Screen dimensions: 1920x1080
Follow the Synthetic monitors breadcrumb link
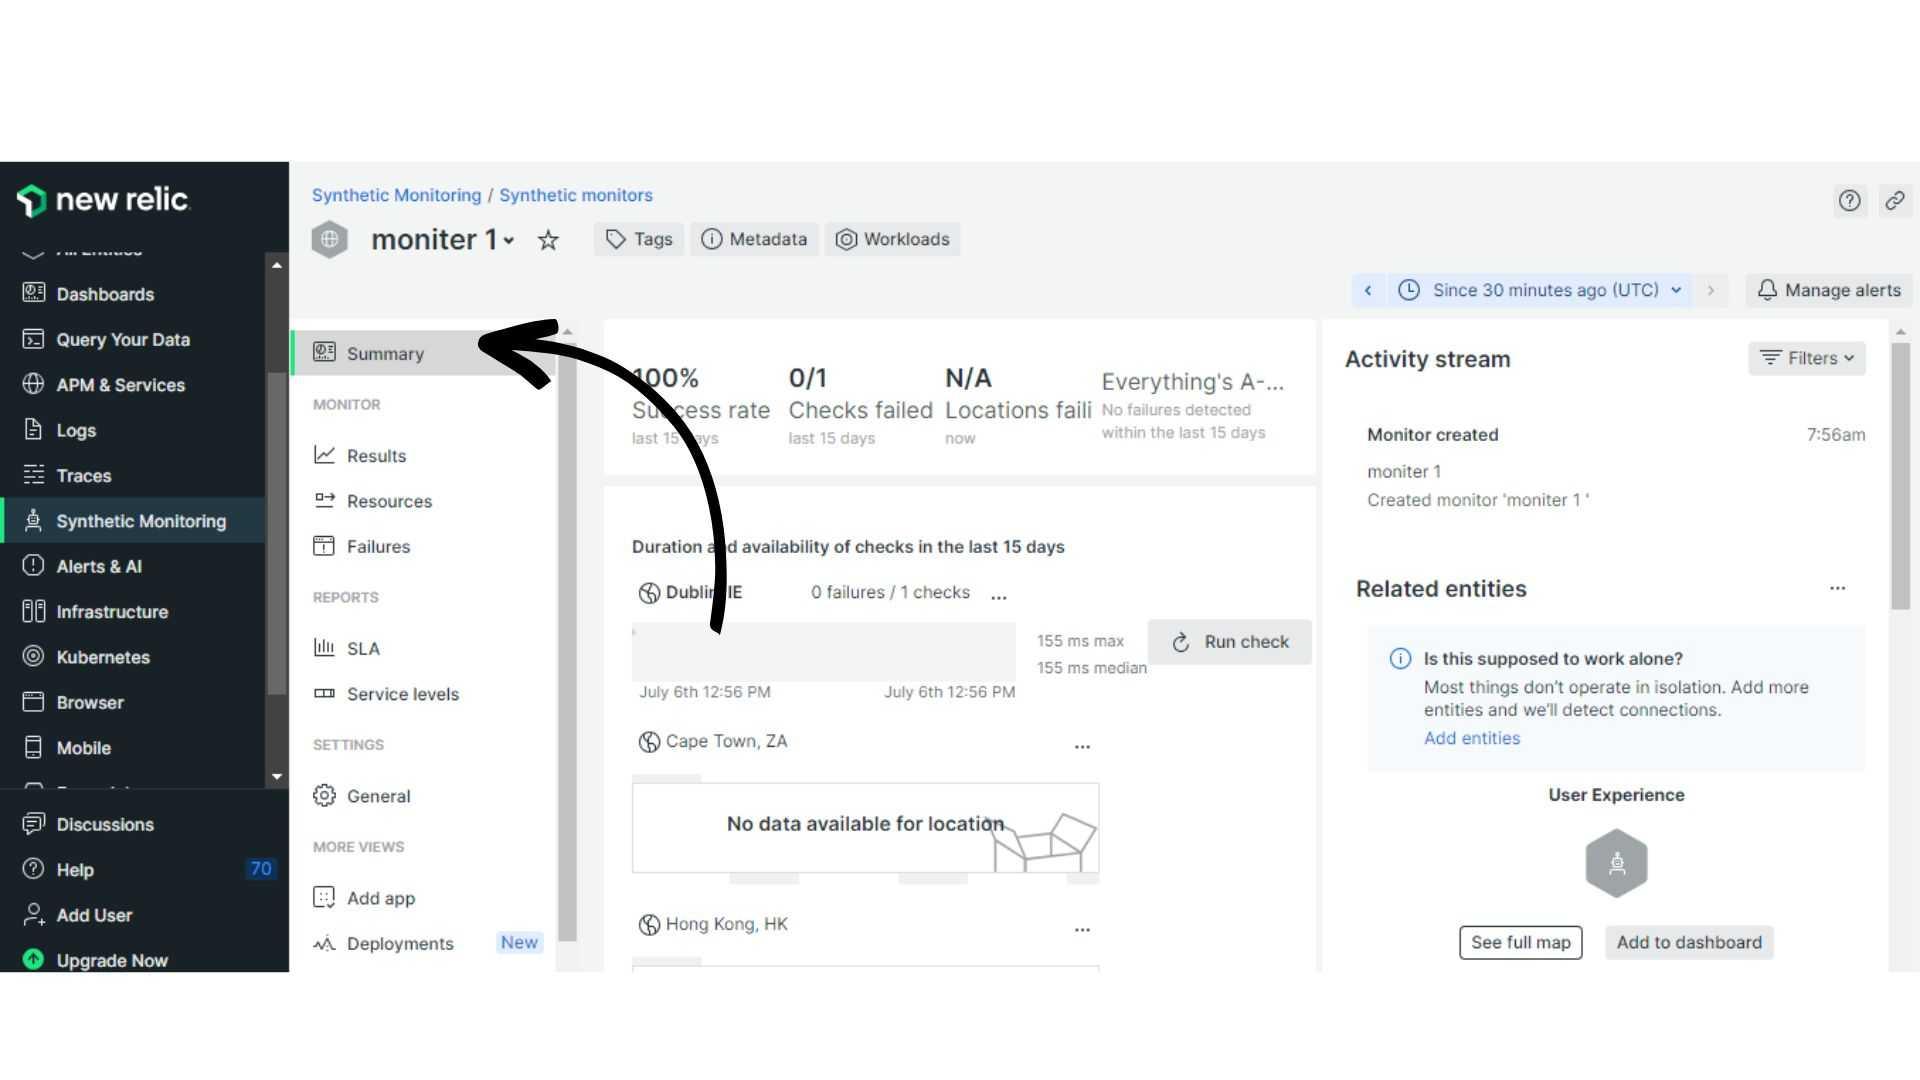576,195
